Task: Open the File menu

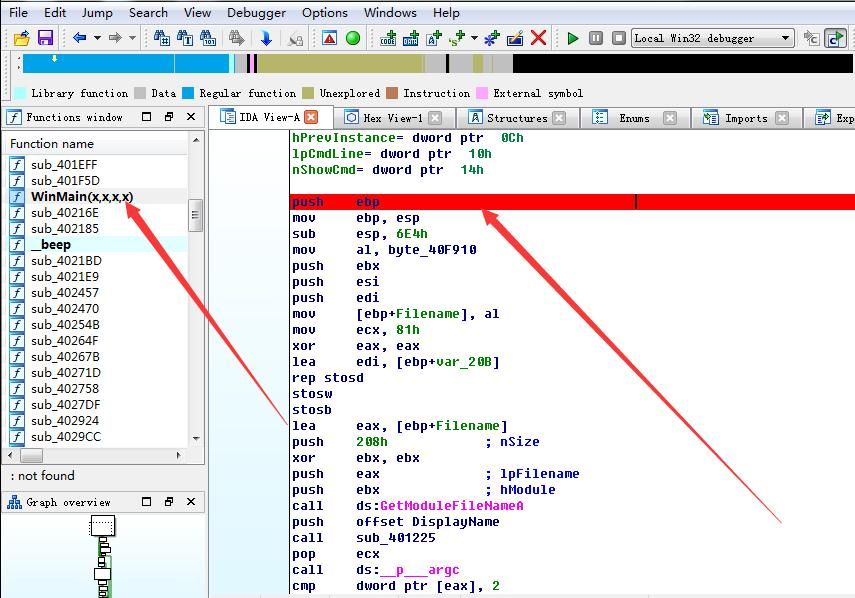Action: [19, 13]
